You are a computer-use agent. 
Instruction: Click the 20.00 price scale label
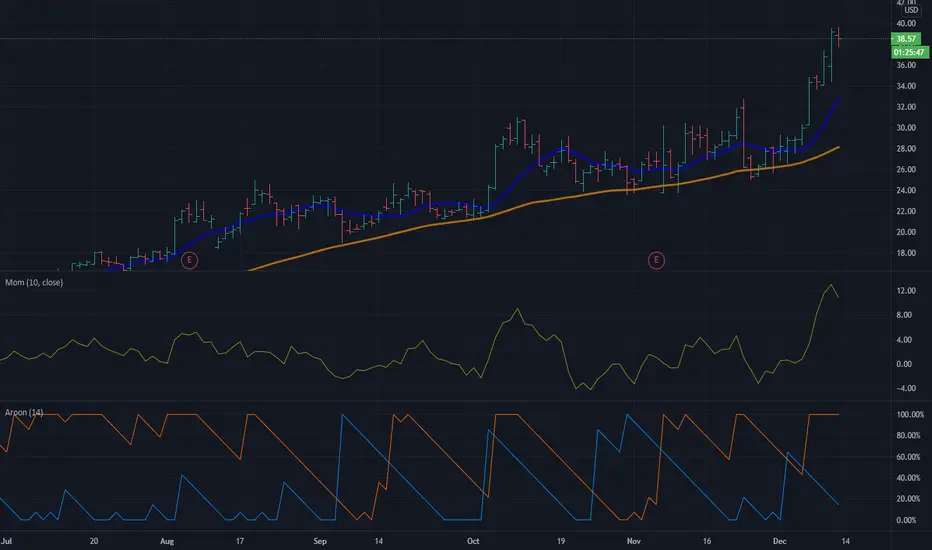click(x=906, y=232)
